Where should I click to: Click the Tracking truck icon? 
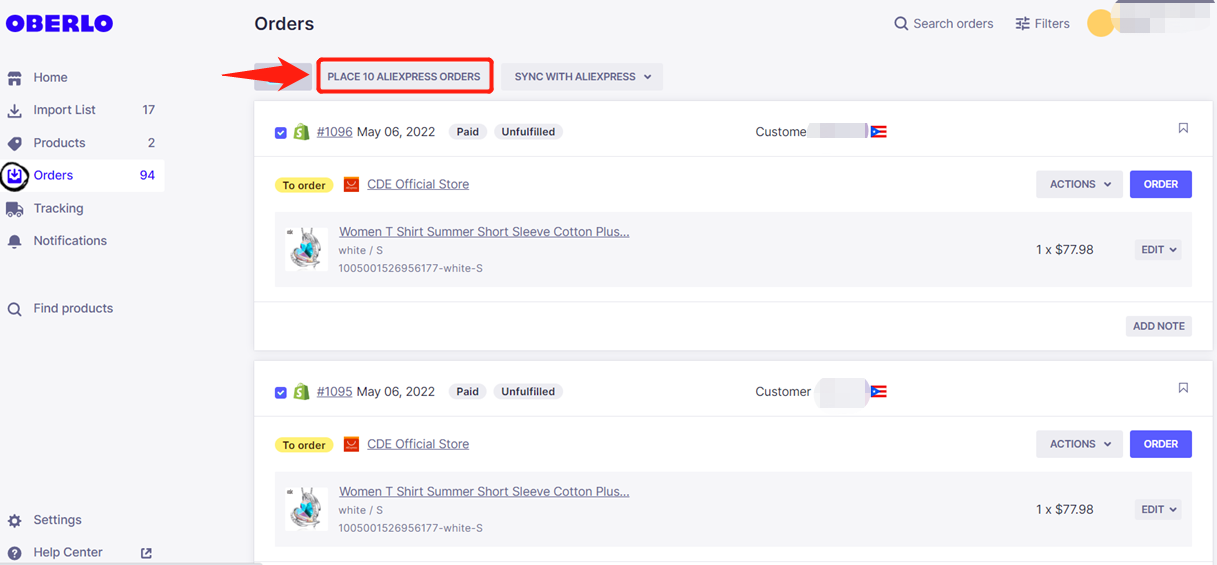tap(15, 209)
